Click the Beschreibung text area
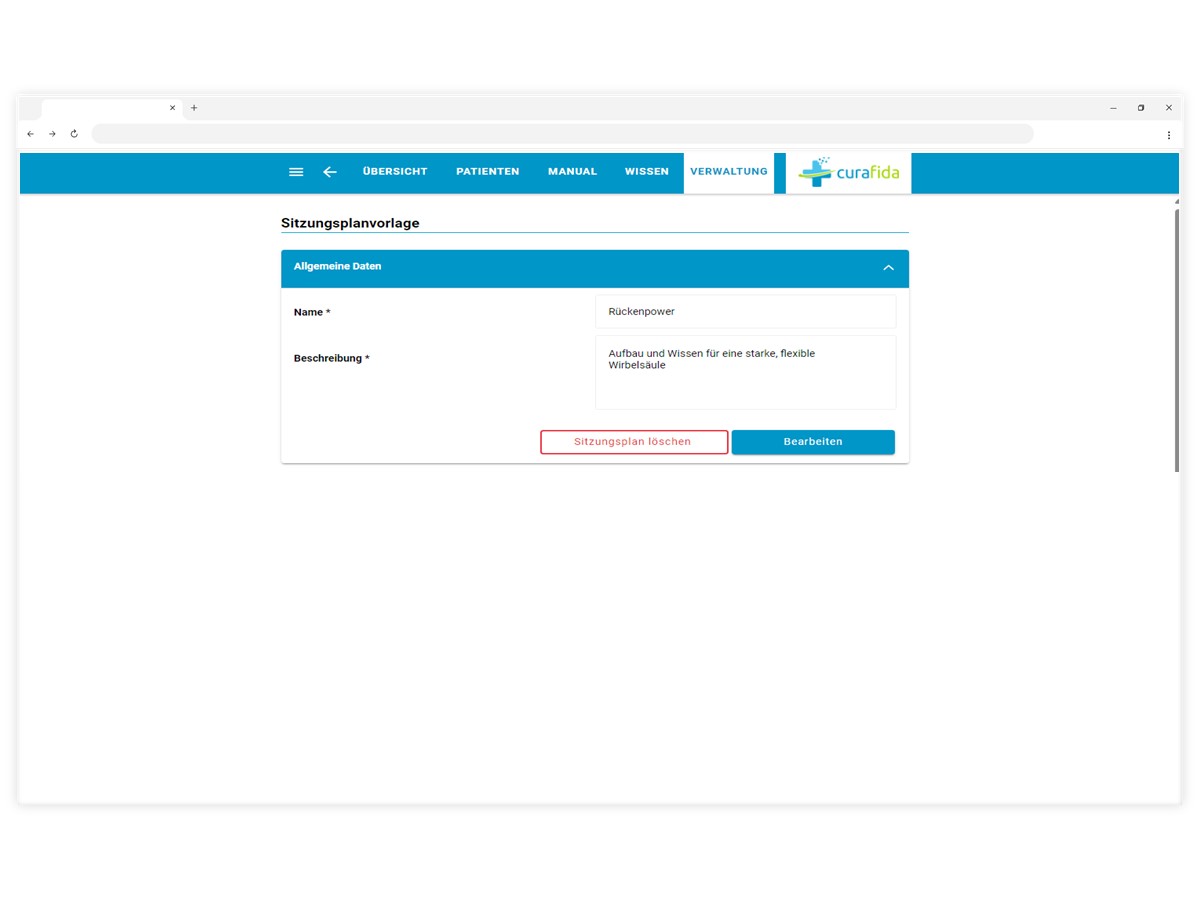 click(746, 372)
